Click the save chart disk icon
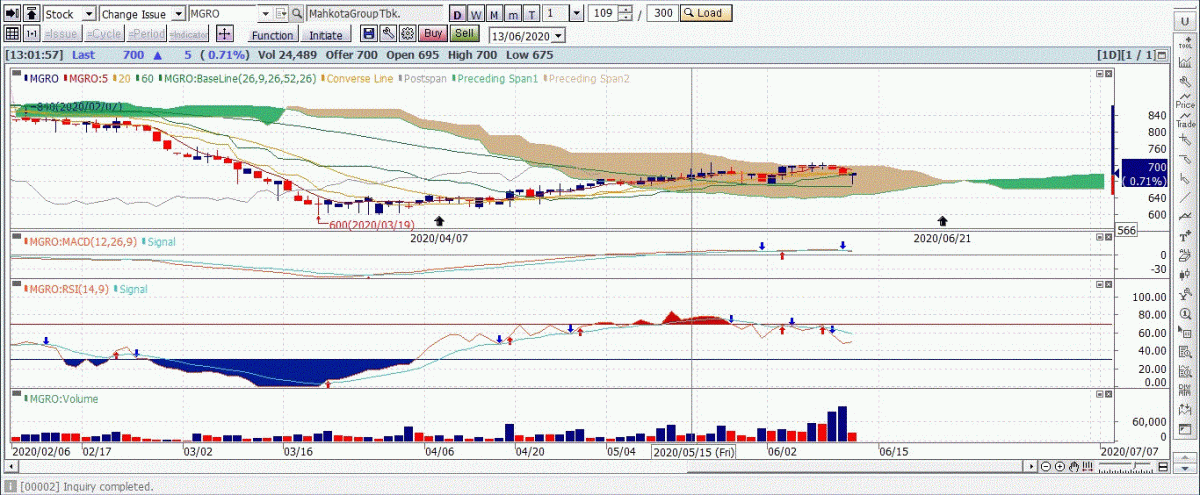Screen dimensions: 1200x495 (x=368, y=34)
